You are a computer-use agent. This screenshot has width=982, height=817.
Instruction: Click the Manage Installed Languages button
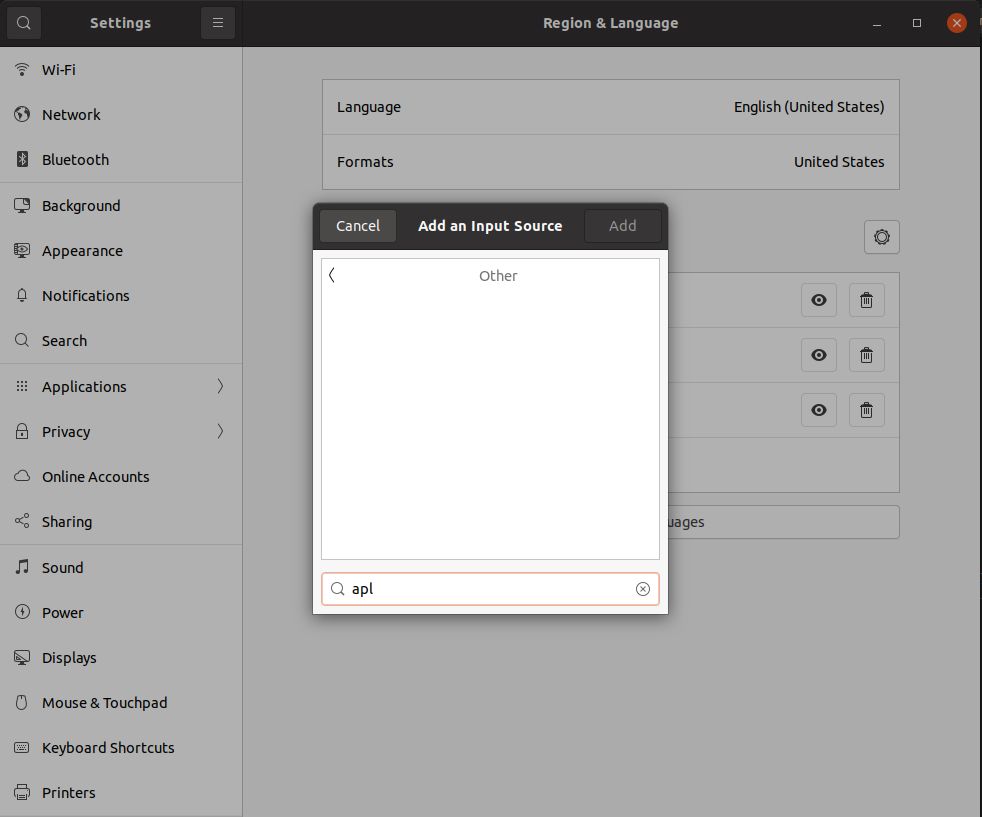point(783,522)
